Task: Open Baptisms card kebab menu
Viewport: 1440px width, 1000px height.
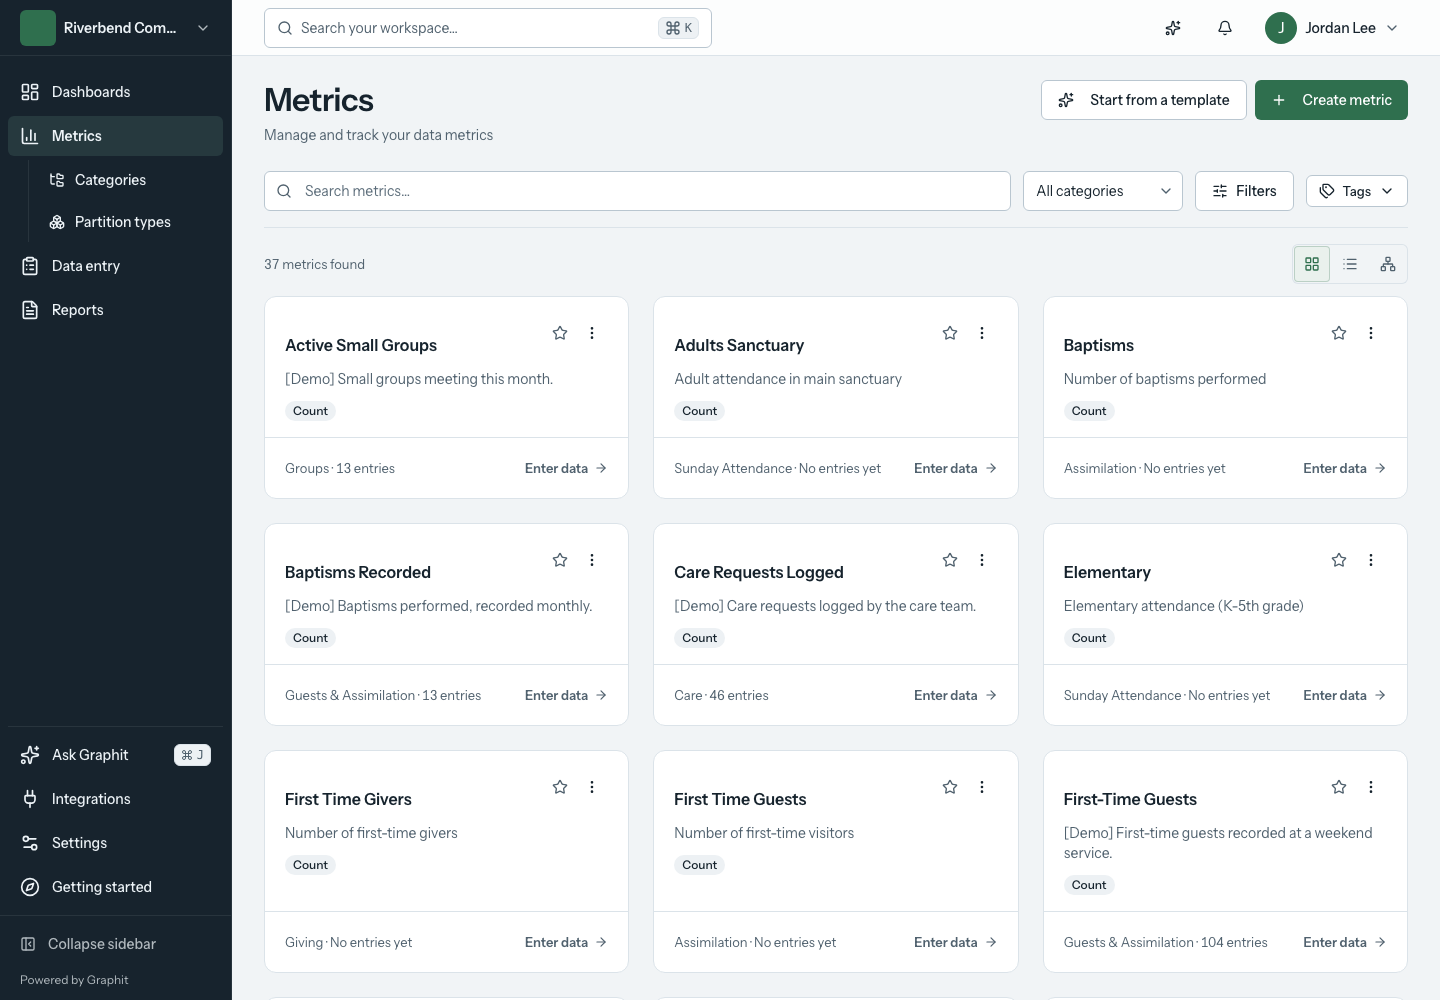Action: [x=1371, y=333]
